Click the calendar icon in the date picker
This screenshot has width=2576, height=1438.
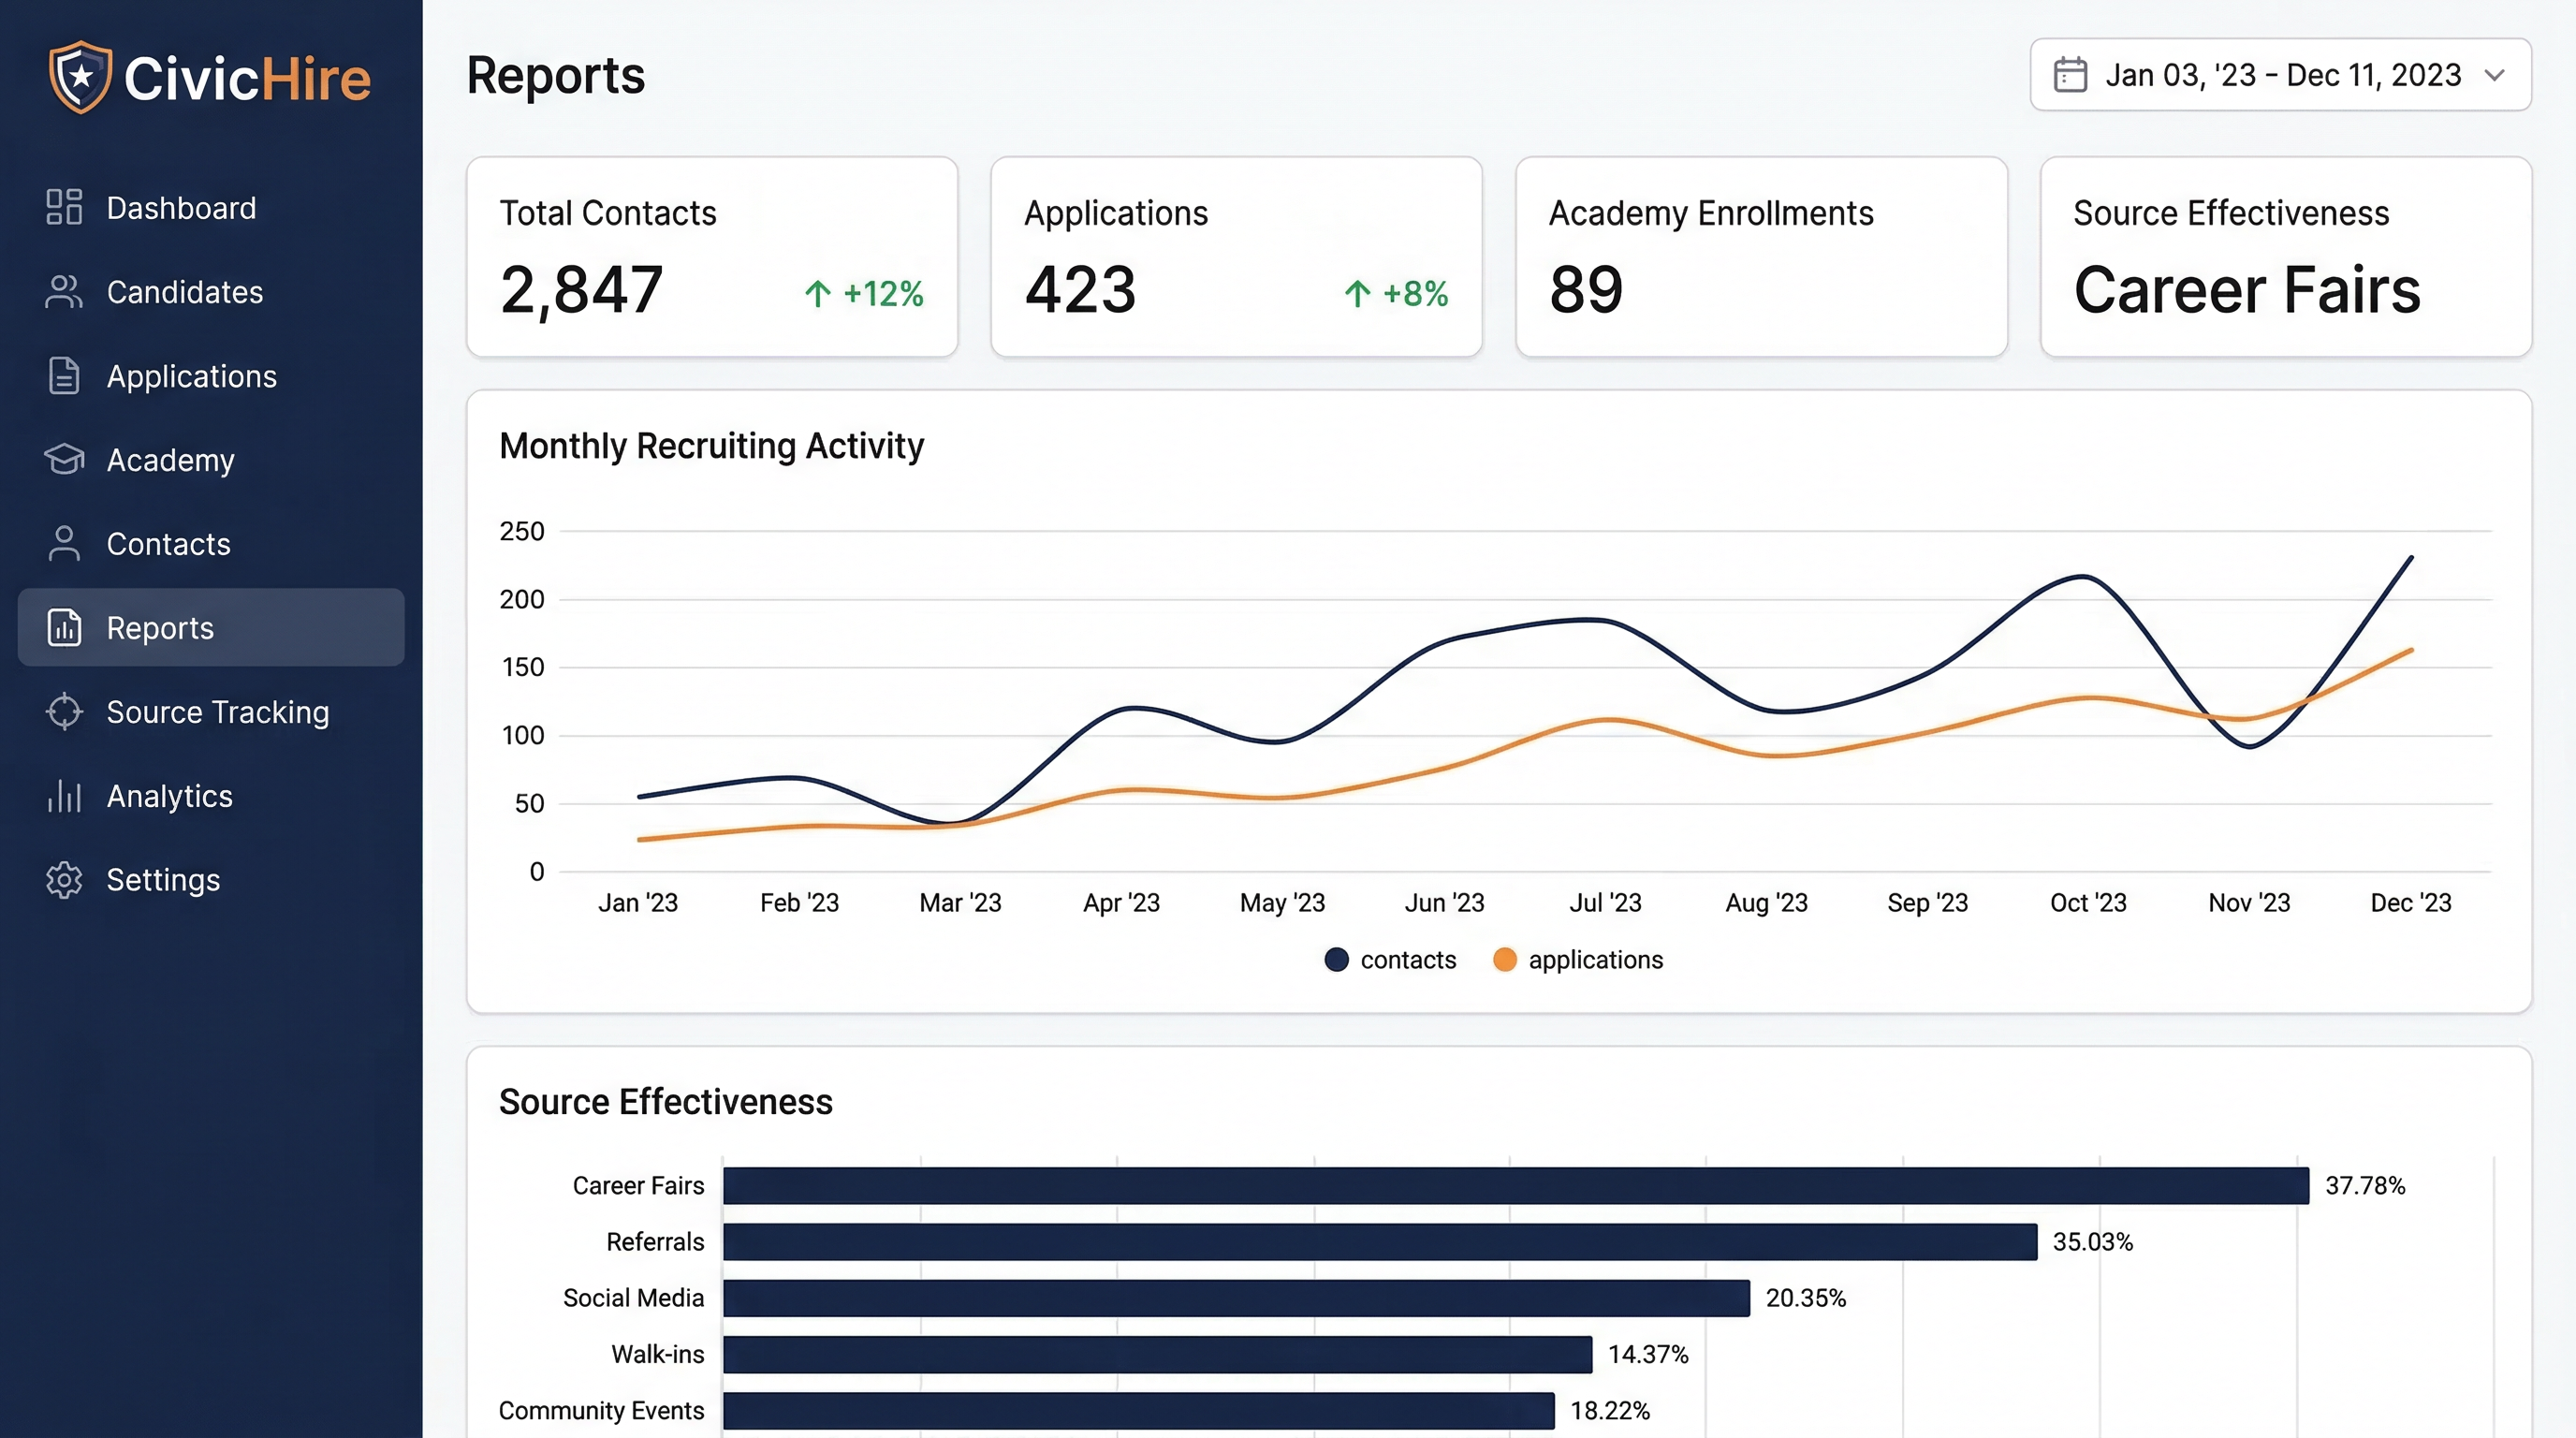(2071, 74)
